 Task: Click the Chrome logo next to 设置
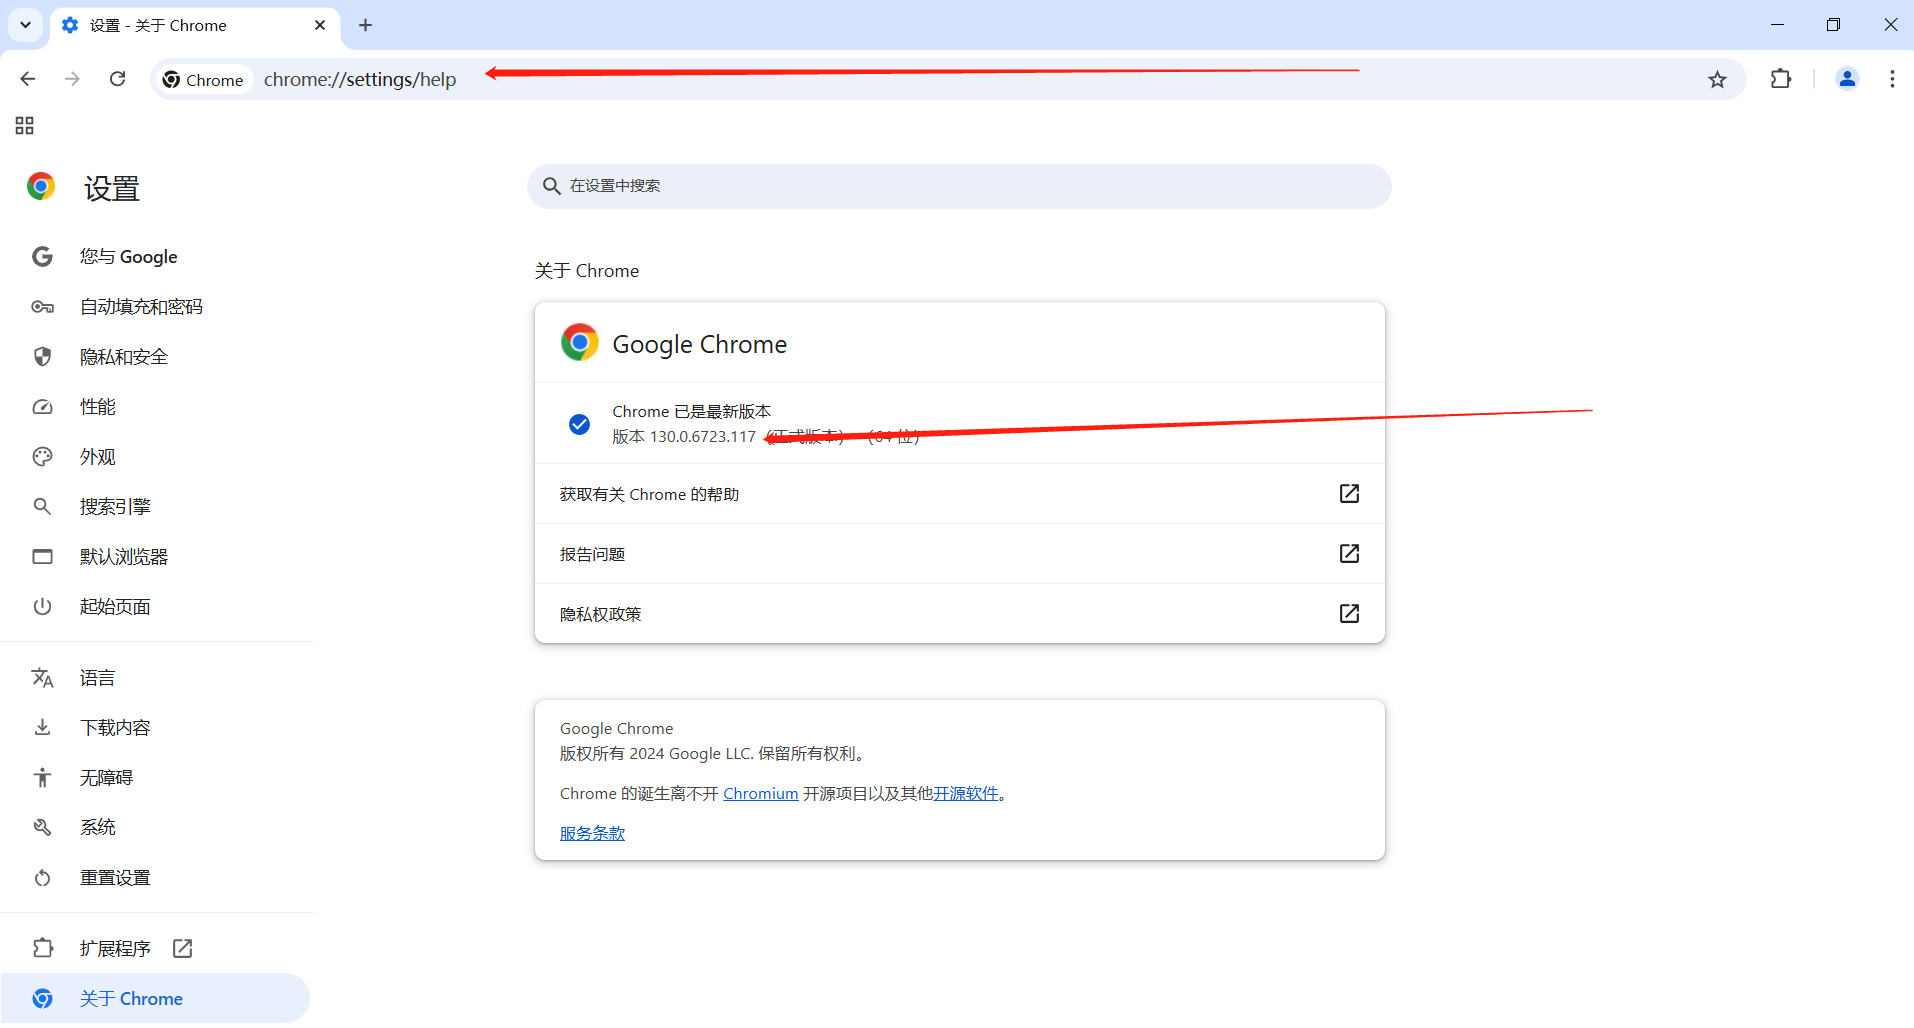click(x=41, y=187)
